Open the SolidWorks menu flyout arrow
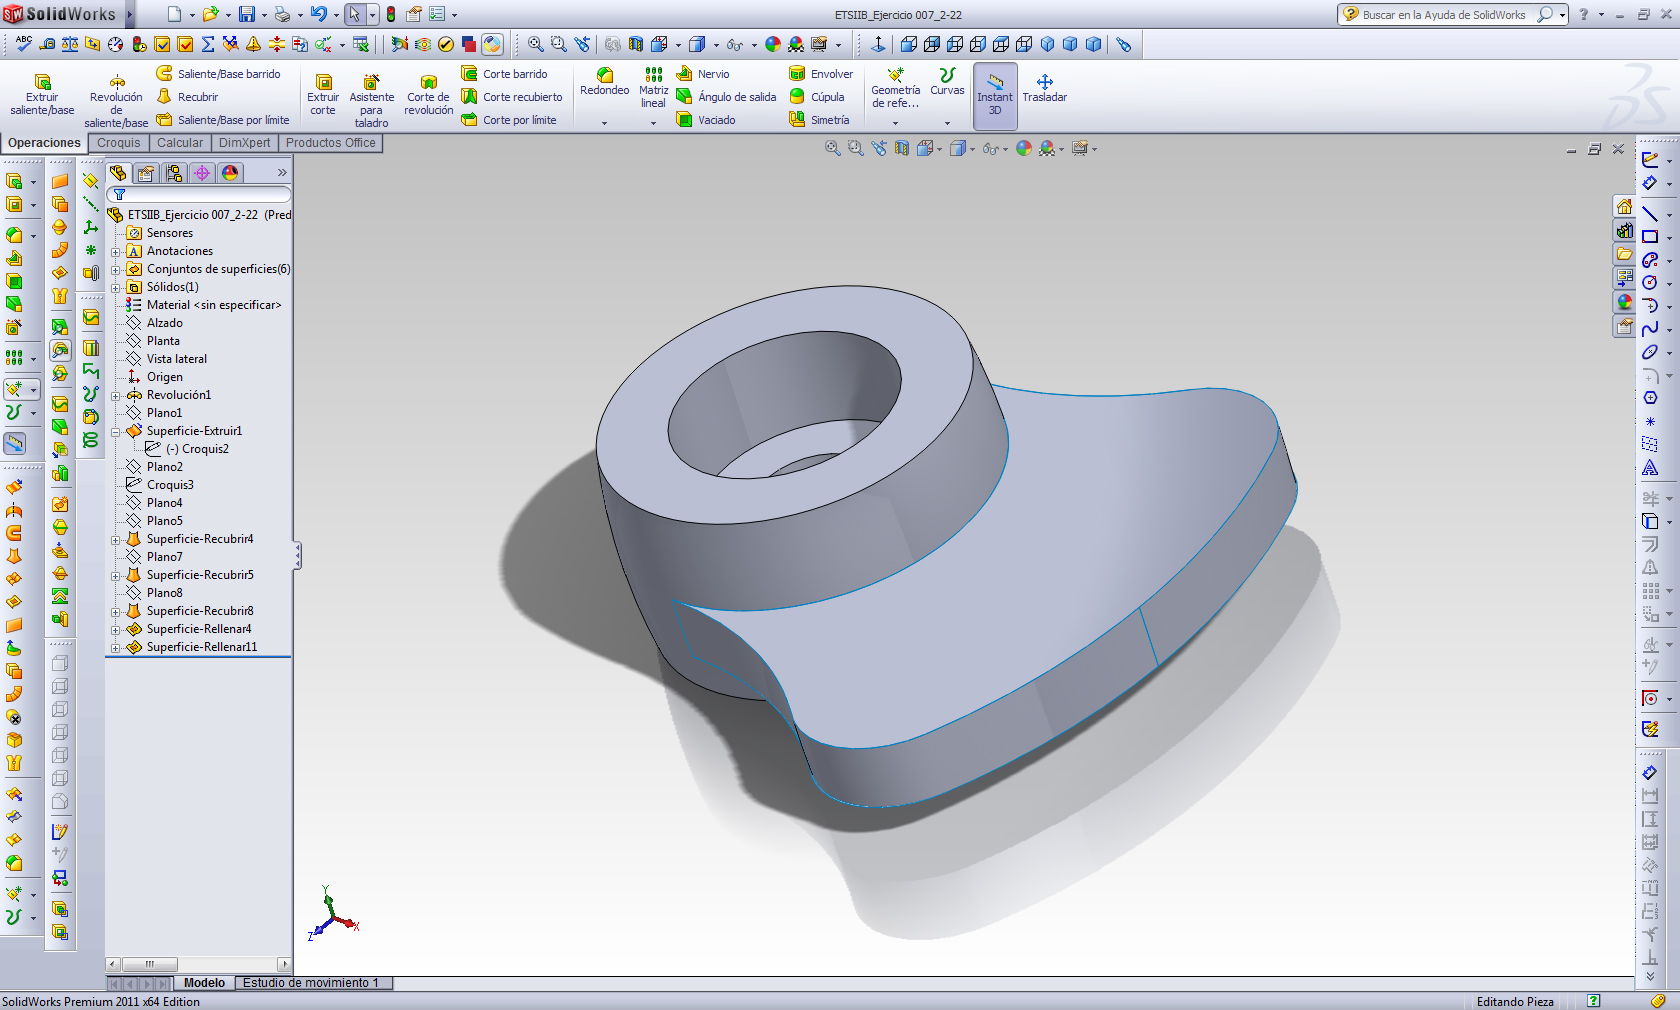The width and height of the screenshot is (1680, 1010). [x=130, y=15]
